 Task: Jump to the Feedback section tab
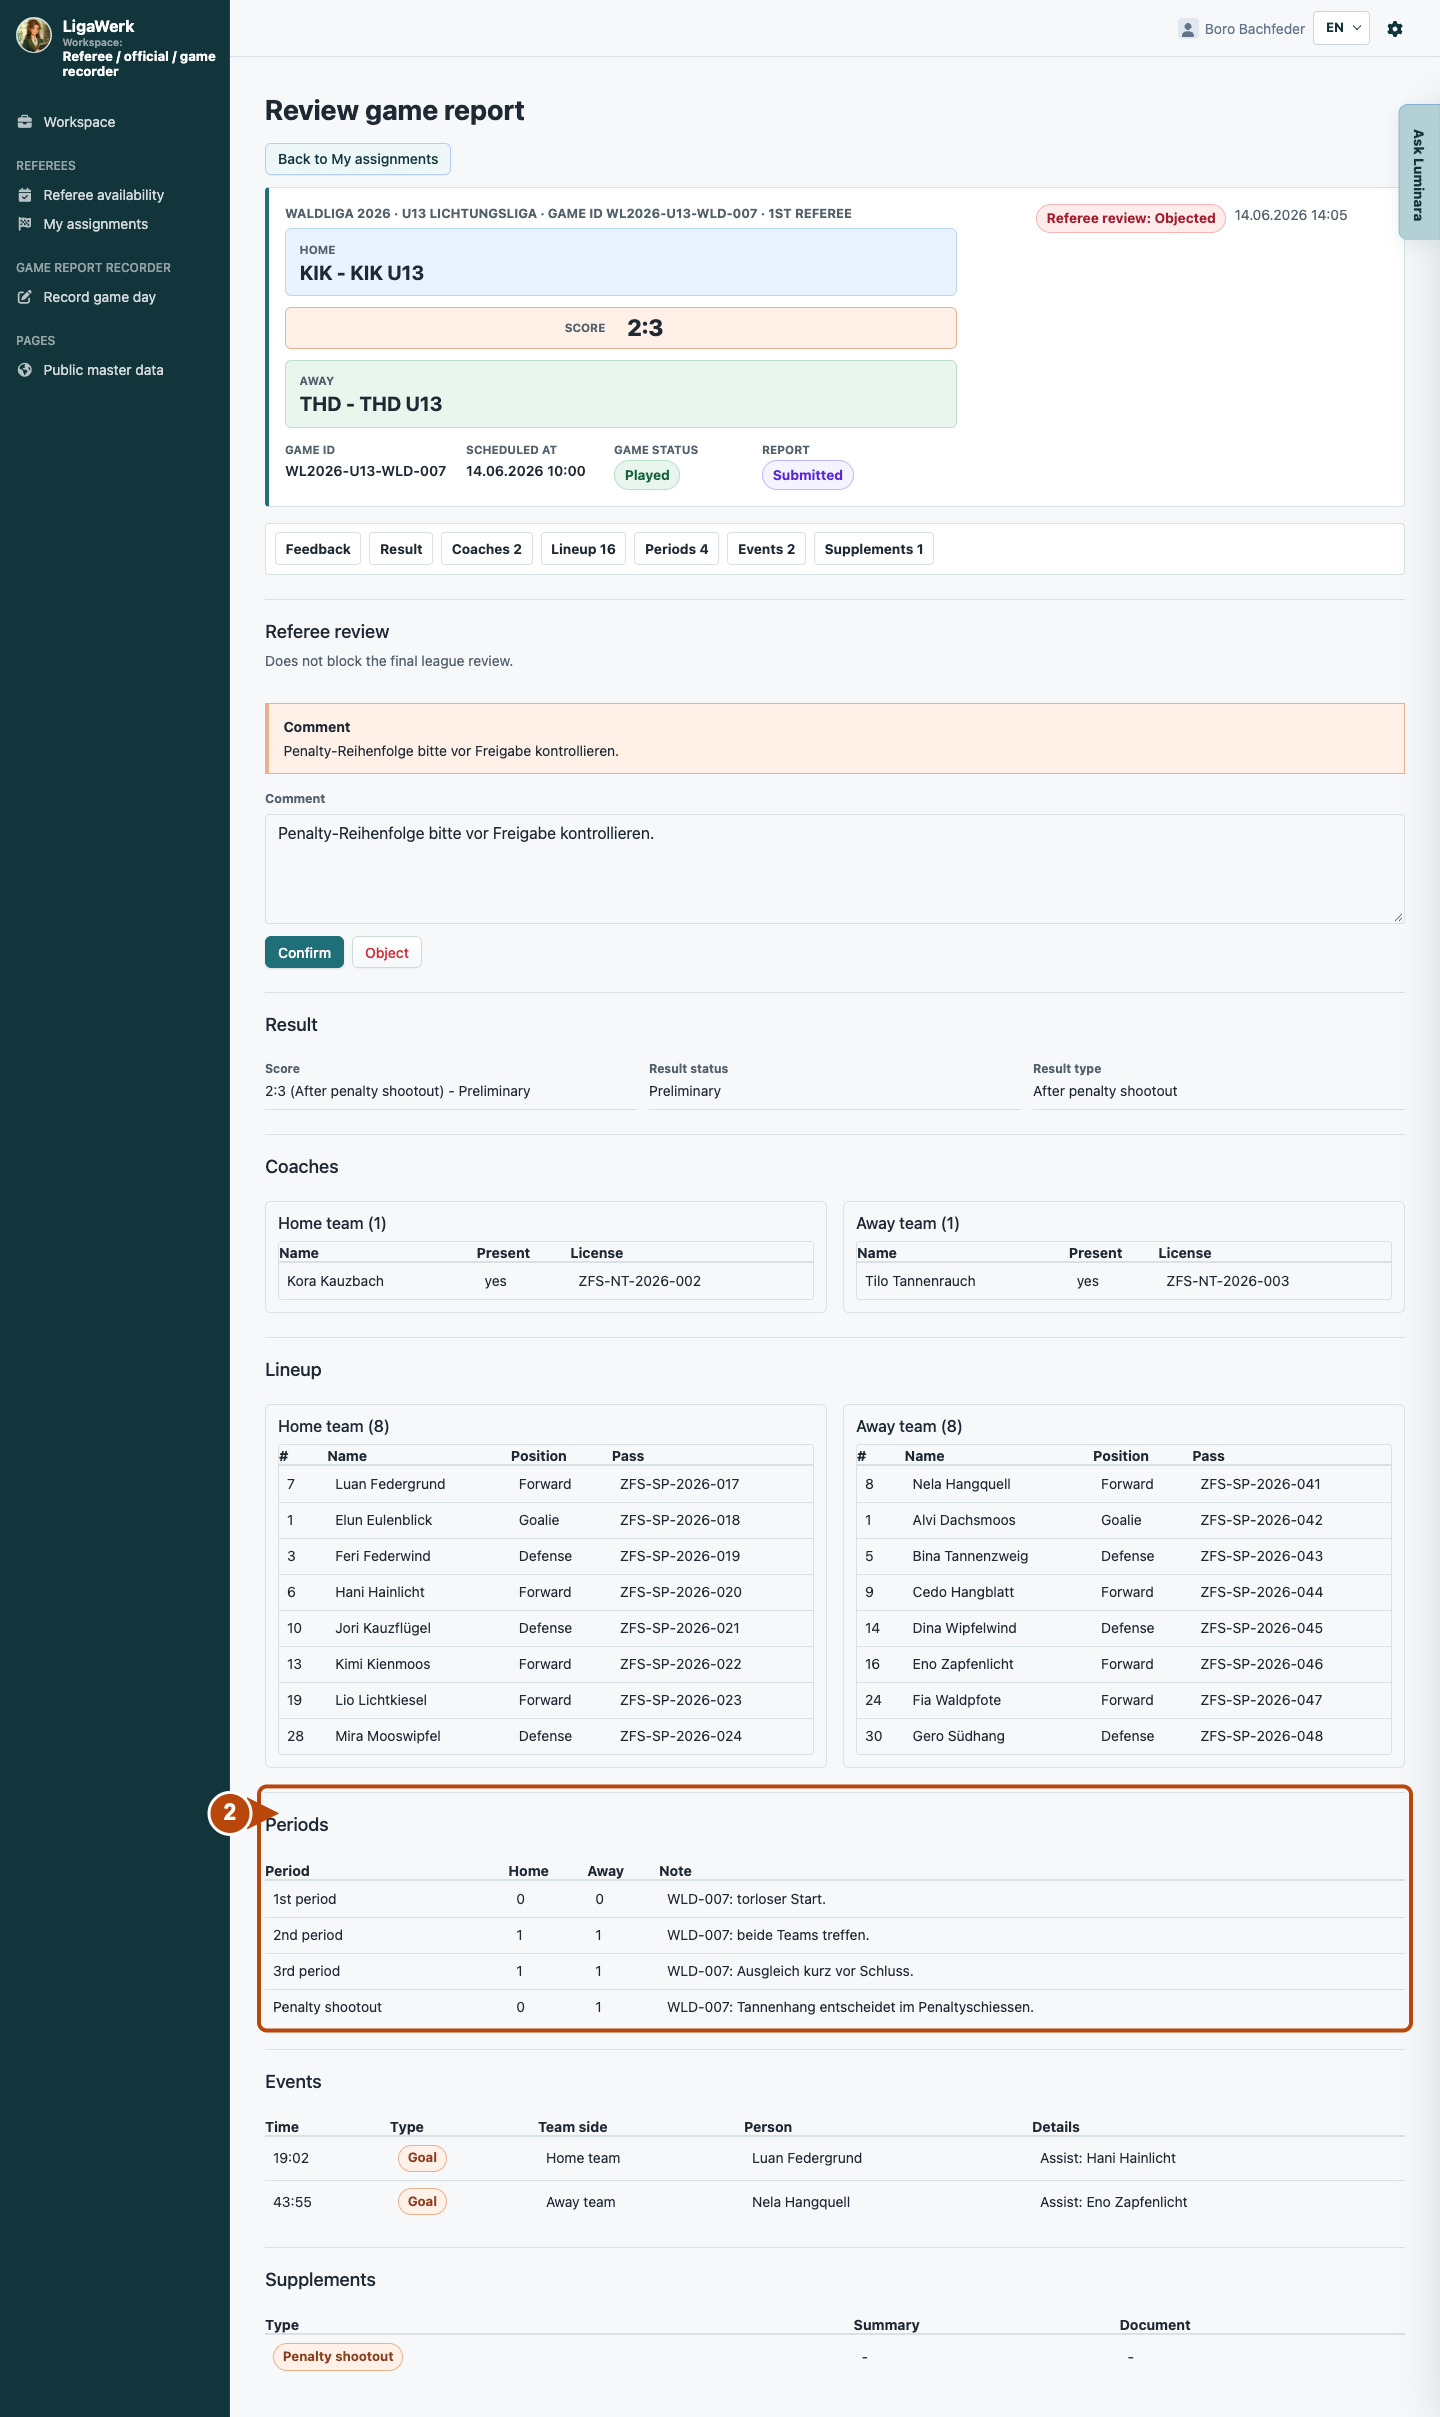(x=318, y=549)
